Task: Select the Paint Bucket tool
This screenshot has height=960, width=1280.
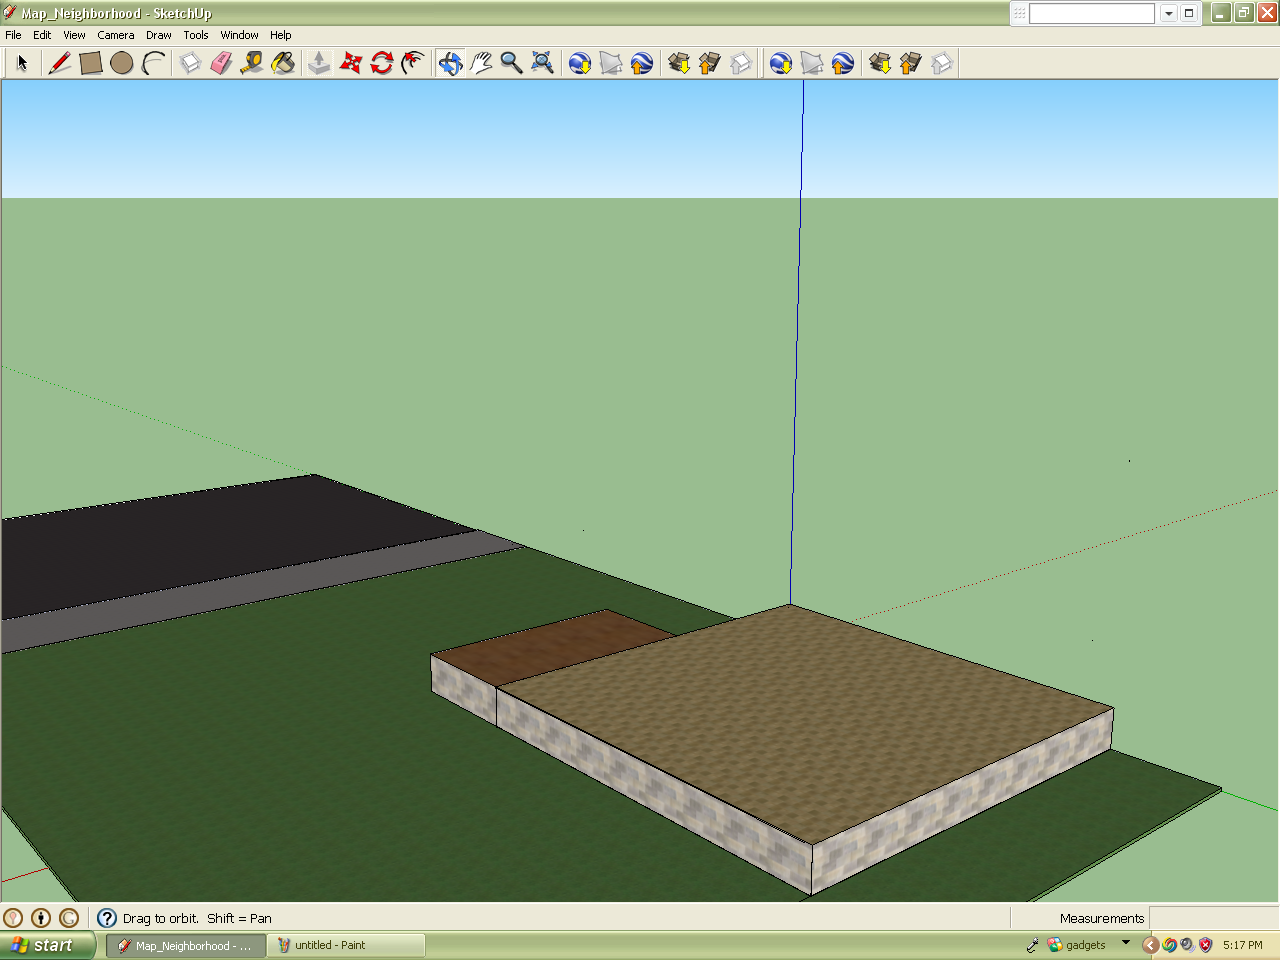Action: pos(283,63)
